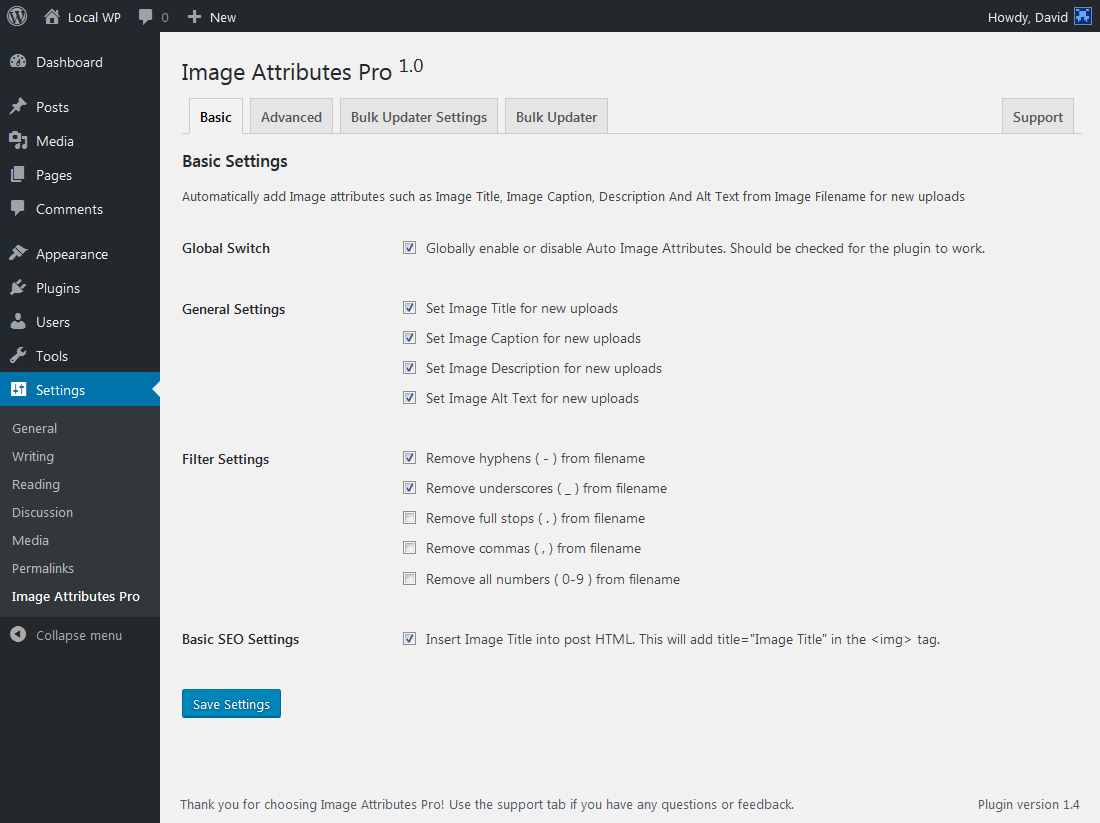Screen dimensions: 1100x823
Task: Open the Dashboard gauge icon in sidebar
Action: pos(18,62)
